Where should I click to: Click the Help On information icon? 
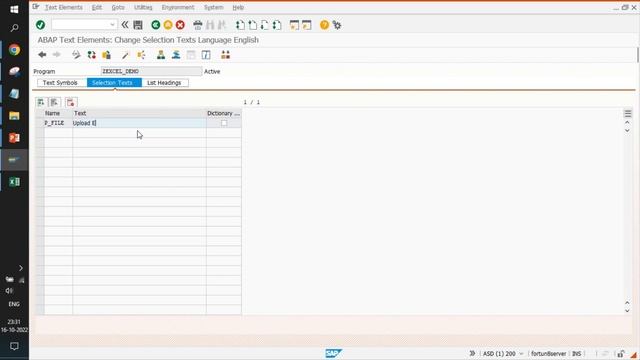[x=206, y=55]
